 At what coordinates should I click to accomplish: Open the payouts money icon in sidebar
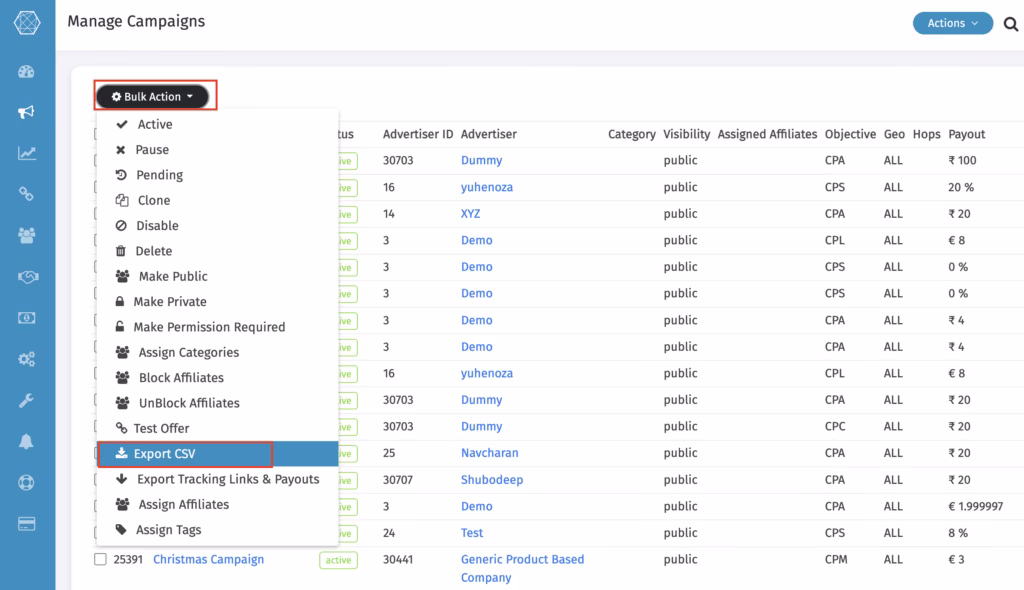point(28,318)
